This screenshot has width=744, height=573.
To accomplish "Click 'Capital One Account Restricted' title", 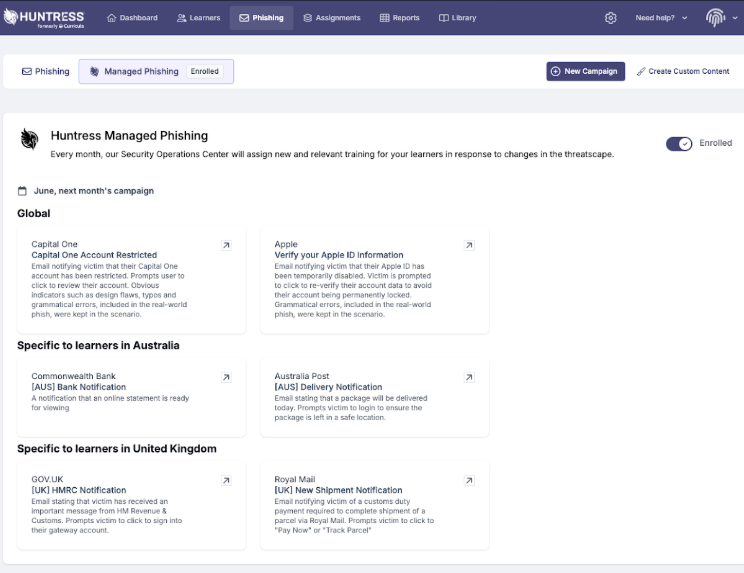I will (x=94, y=255).
